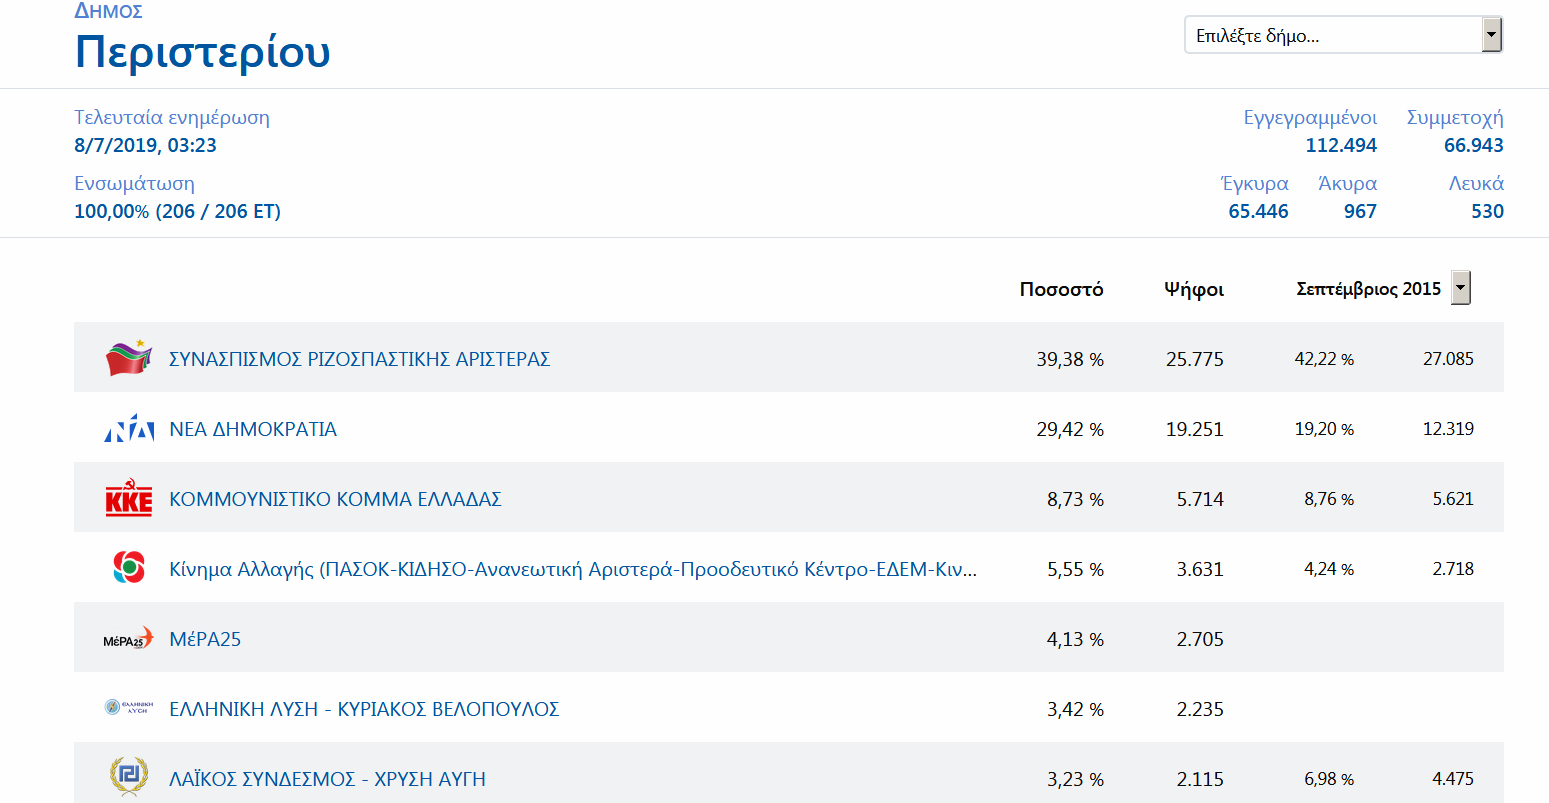This screenshot has height=803, width=1549.
Task: Click the 'Περιστερίου' municipality heading
Action: click(203, 52)
